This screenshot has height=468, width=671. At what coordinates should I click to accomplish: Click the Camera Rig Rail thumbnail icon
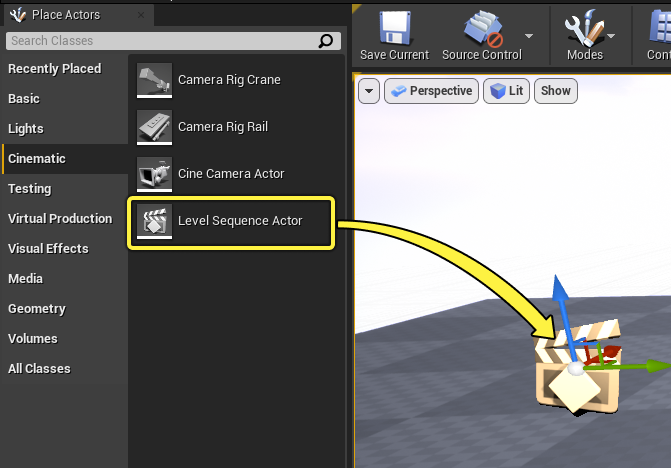tap(154, 127)
